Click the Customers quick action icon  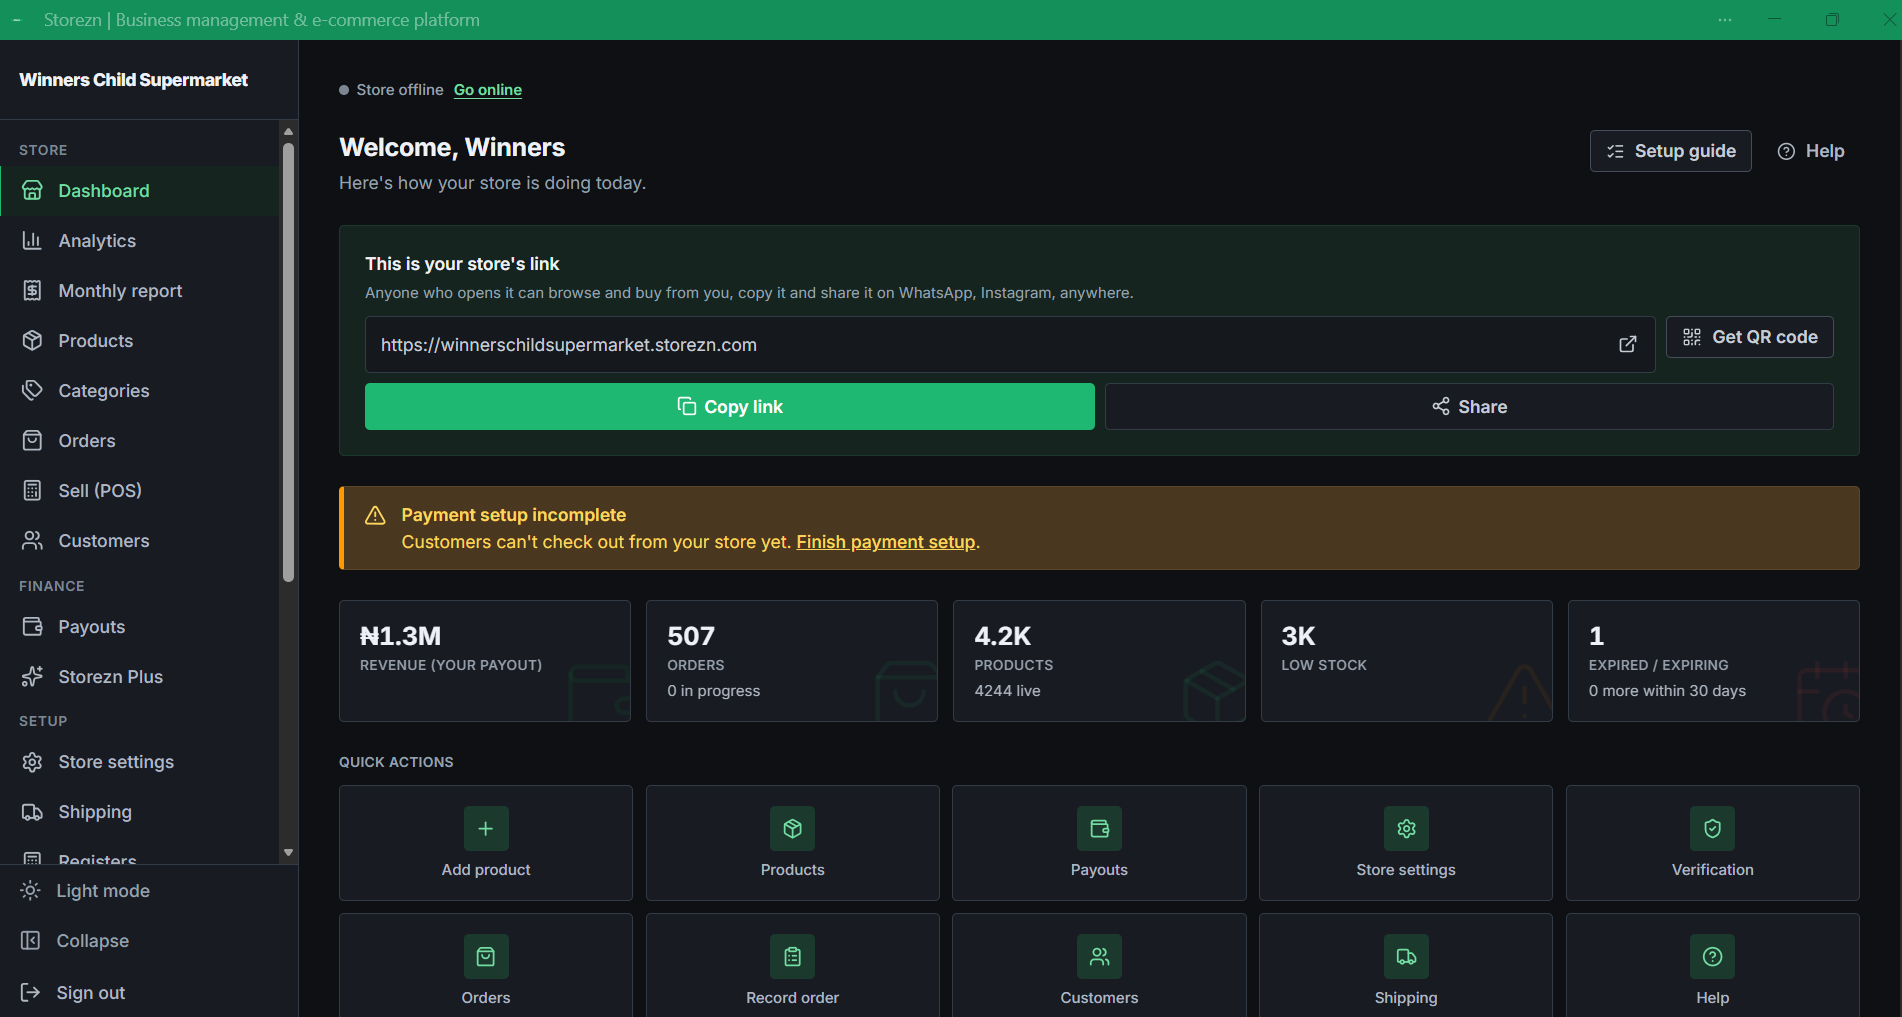click(1099, 957)
